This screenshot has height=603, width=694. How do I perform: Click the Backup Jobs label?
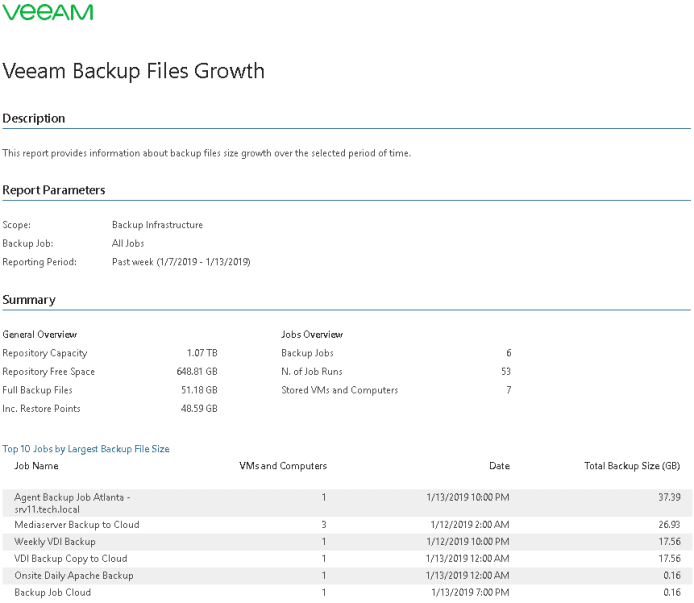click(x=307, y=353)
